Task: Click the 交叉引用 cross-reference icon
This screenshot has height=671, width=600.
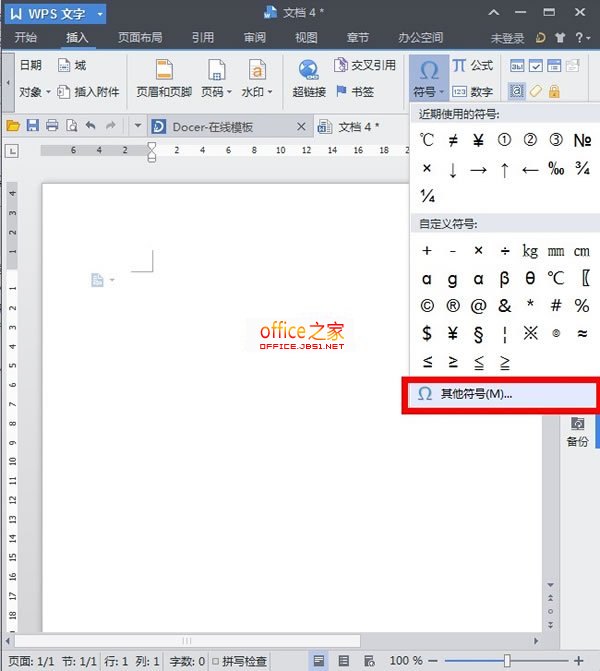Action: [365, 65]
